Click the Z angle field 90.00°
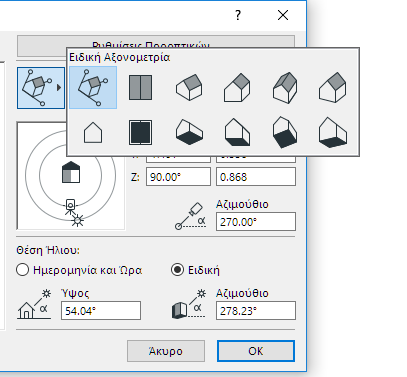The image size is (407, 377). click(x=178, y=177)
